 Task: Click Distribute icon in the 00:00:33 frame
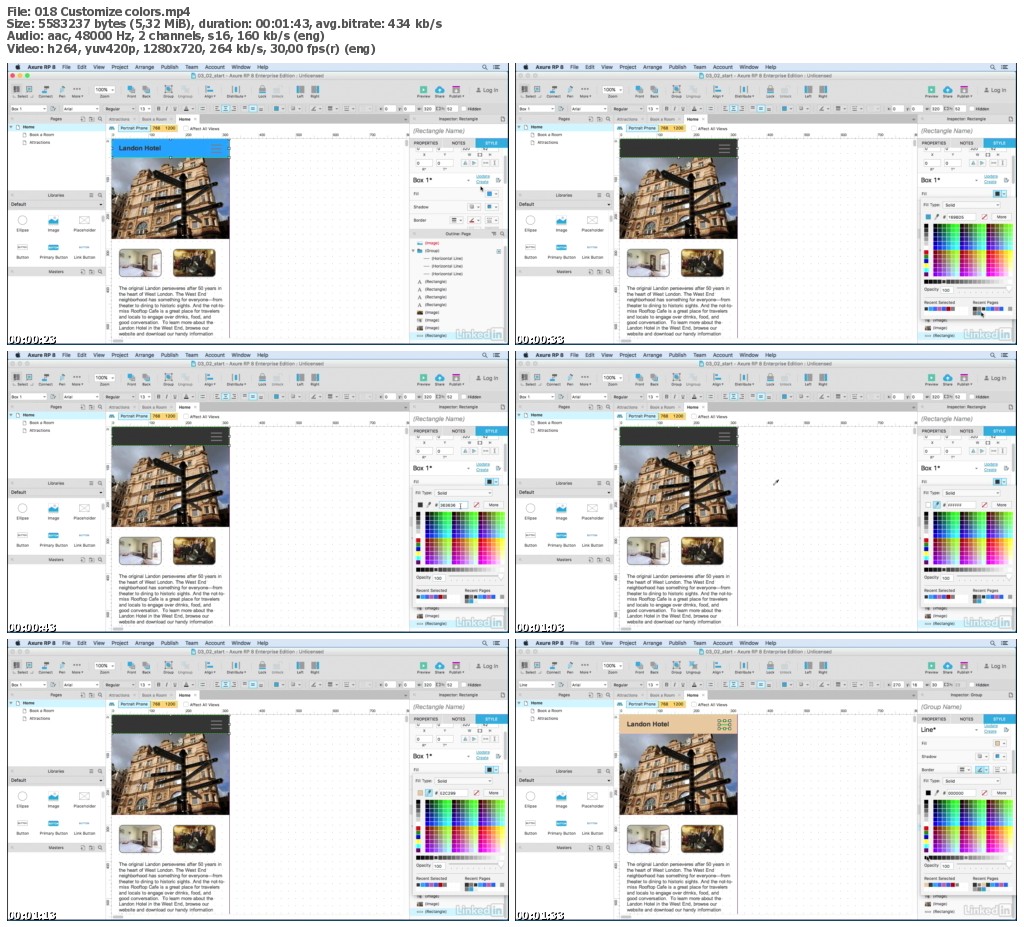point(744,90)
